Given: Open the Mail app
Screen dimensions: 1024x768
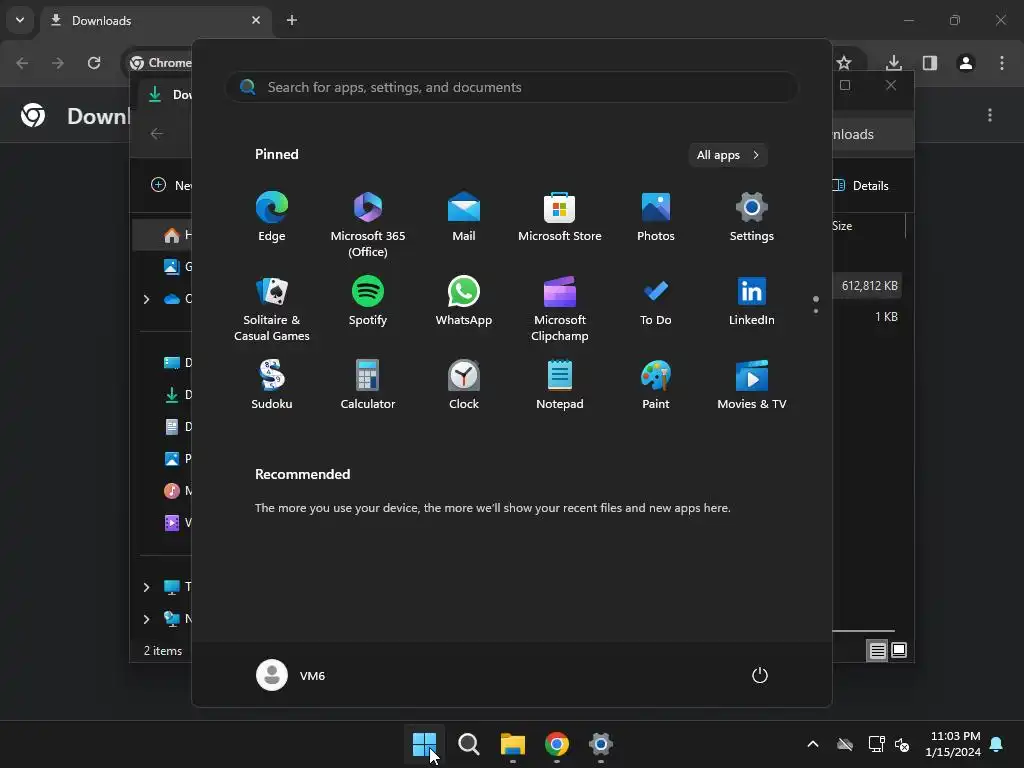Looking at the screenshot, I should click(x=464, y=217).
